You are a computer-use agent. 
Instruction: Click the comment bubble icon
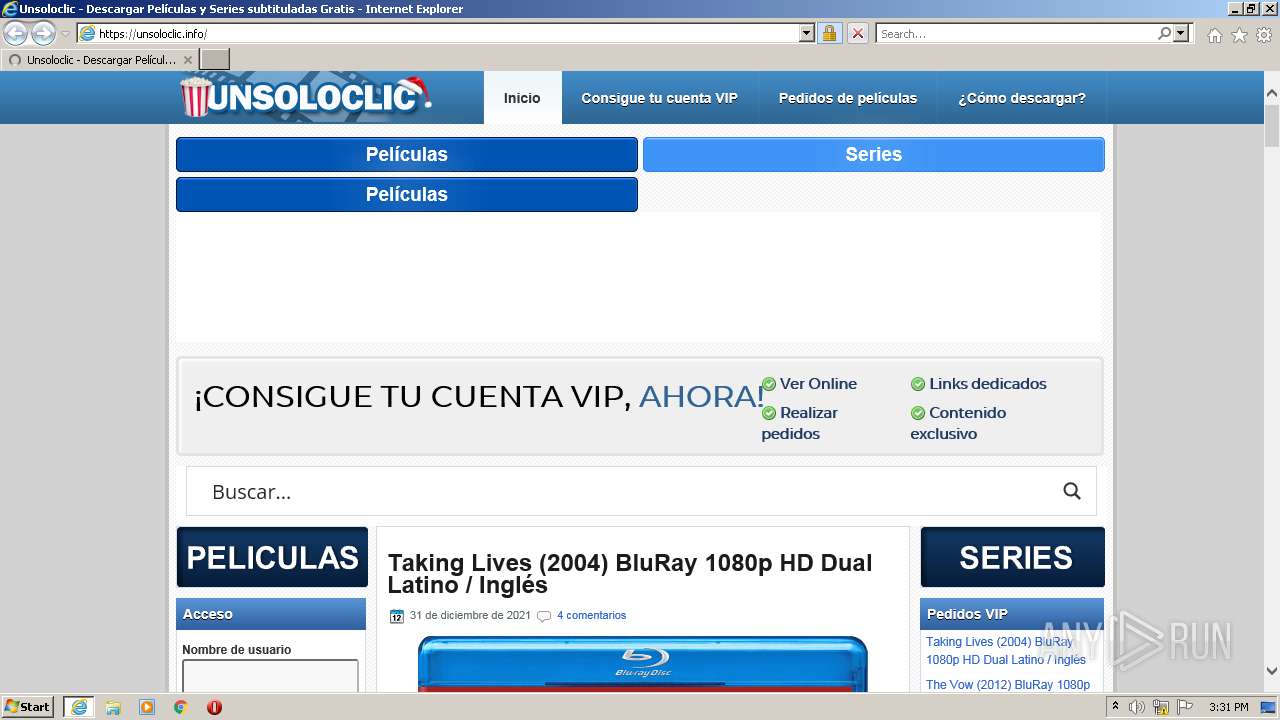[544, 616]
